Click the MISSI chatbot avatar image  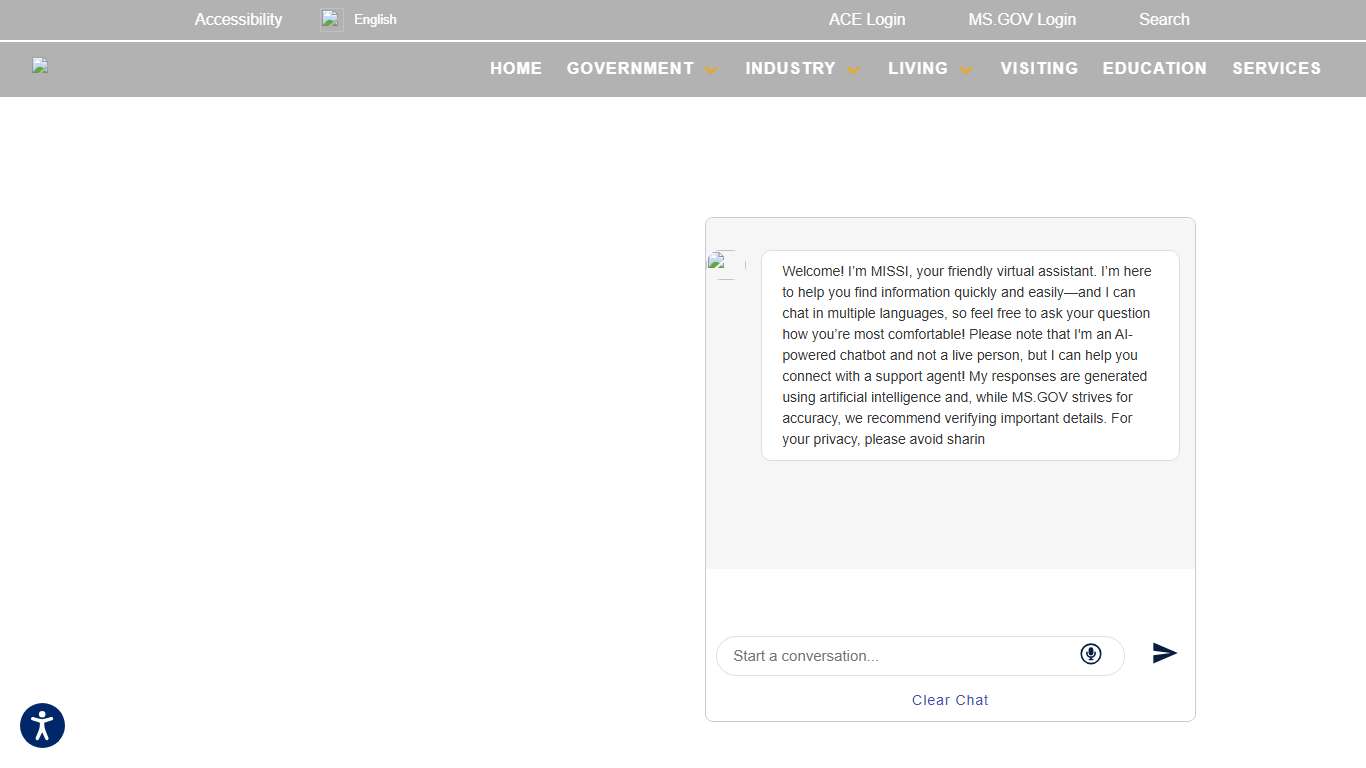point(726,264)
